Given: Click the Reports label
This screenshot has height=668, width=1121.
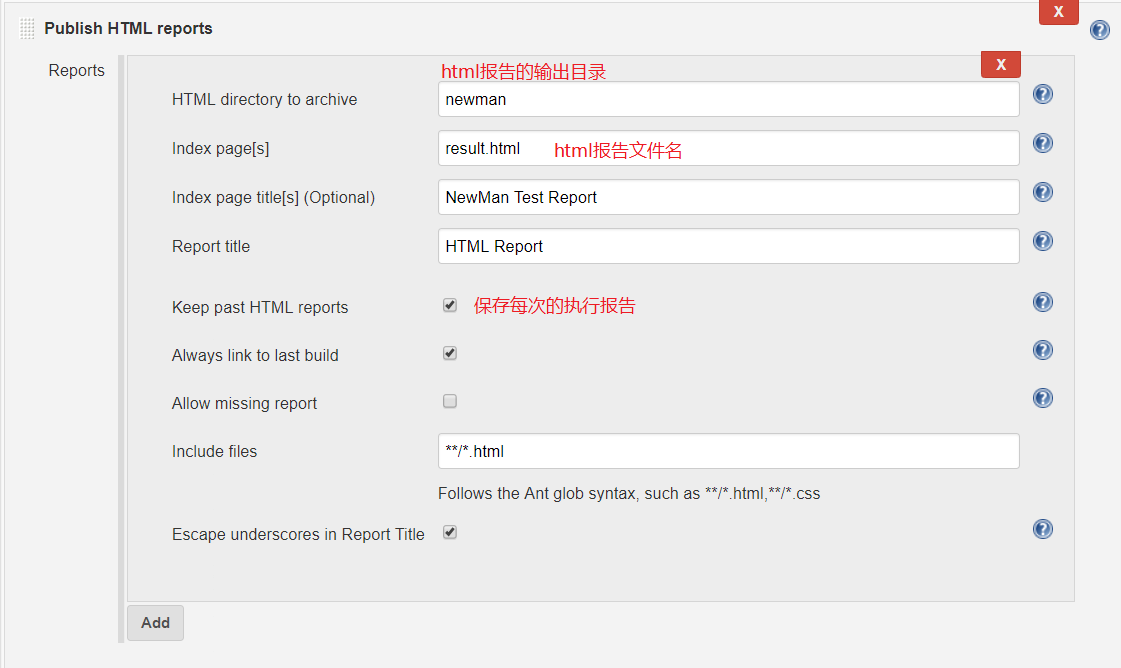Looking at the screenshot, I should pos(76,71).
